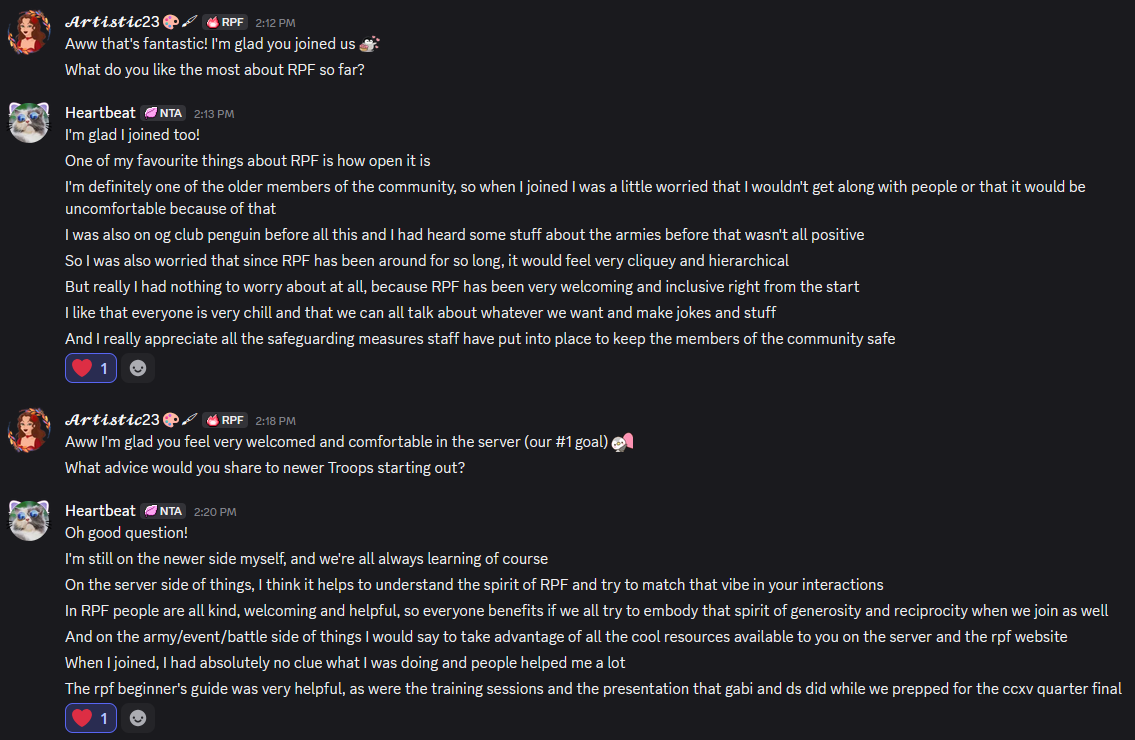Open the Heartbeat username at 2:13 PM

(x=100, y=112)
